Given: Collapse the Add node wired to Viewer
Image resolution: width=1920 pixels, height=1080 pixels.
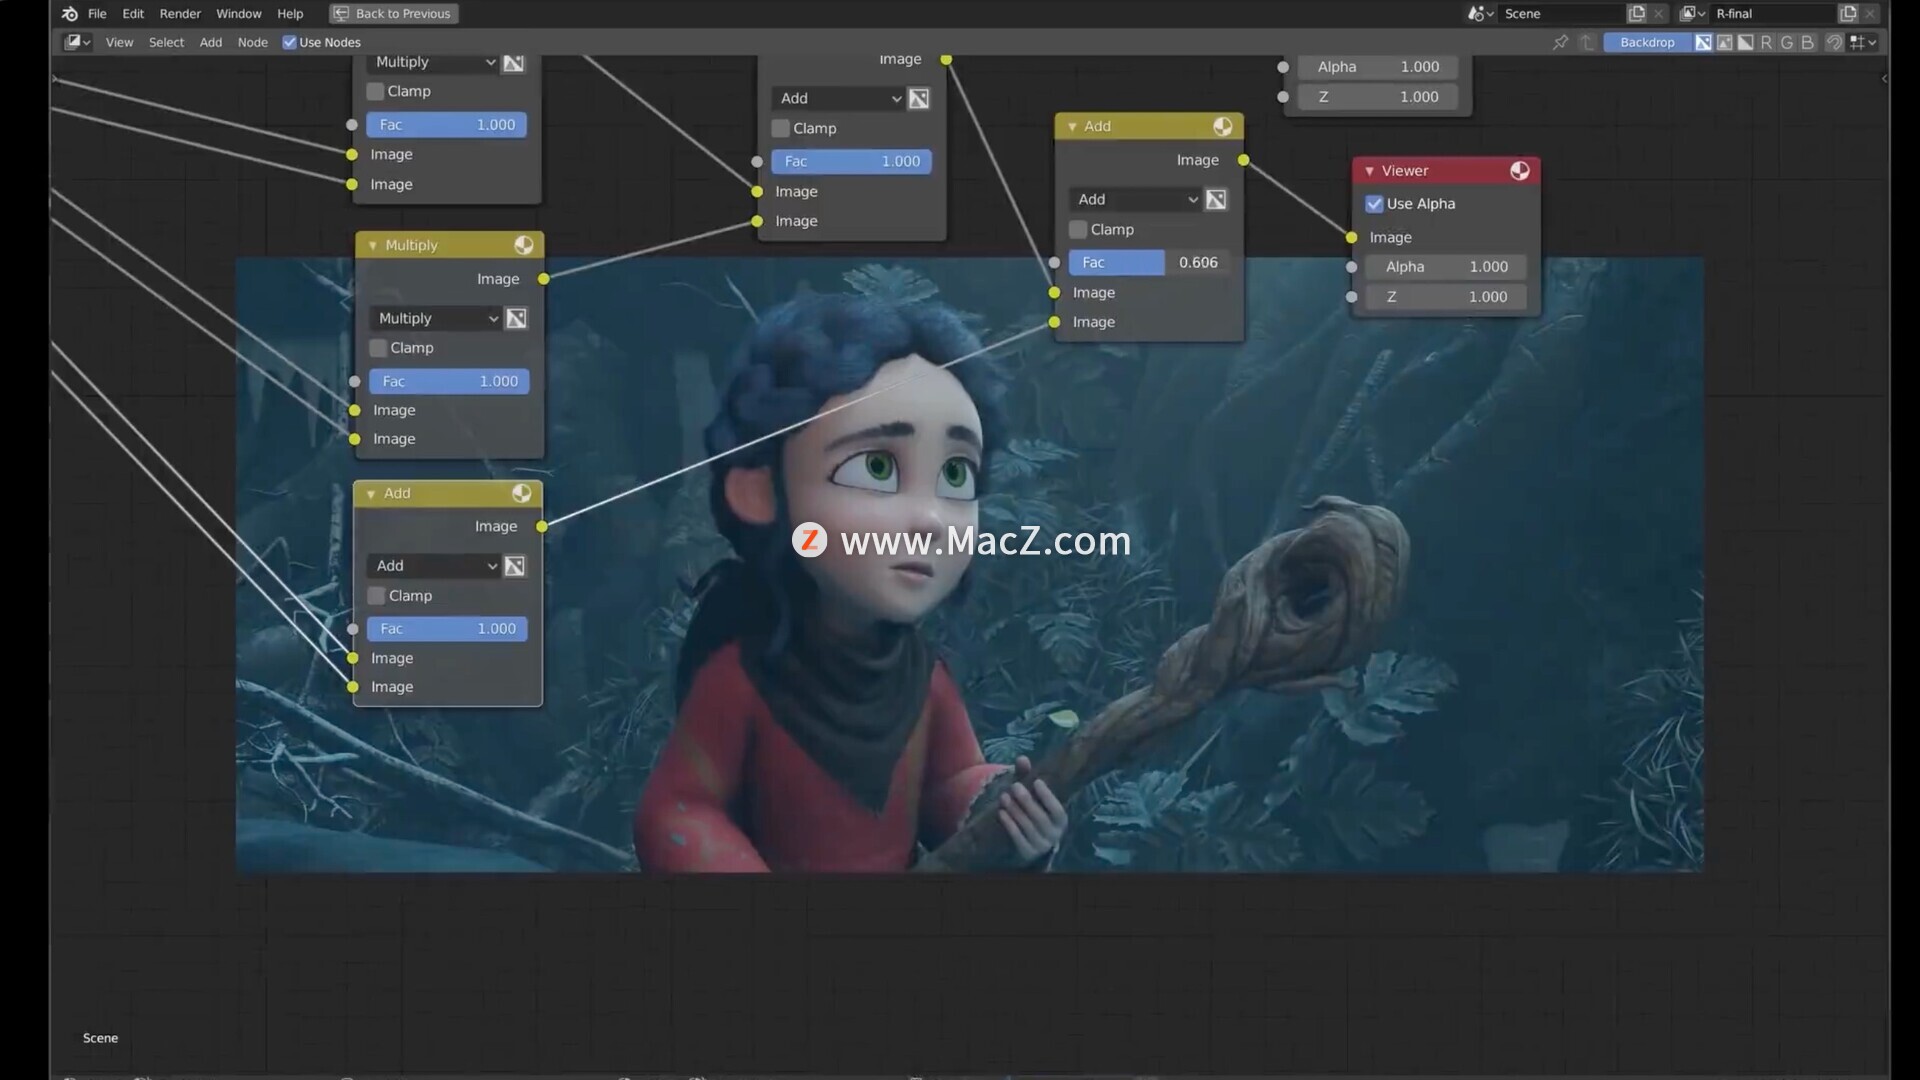Looking at the screenshot, I should (x=1072, y=127).
